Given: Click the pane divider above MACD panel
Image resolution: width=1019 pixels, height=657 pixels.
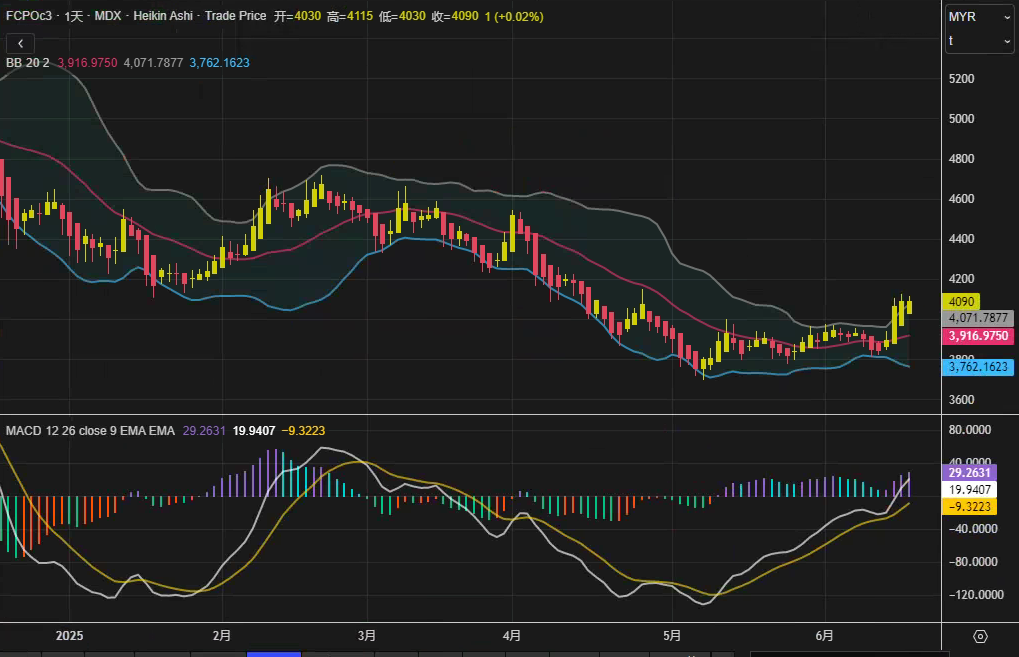Looking at the screenshot, I should point(470,414).
